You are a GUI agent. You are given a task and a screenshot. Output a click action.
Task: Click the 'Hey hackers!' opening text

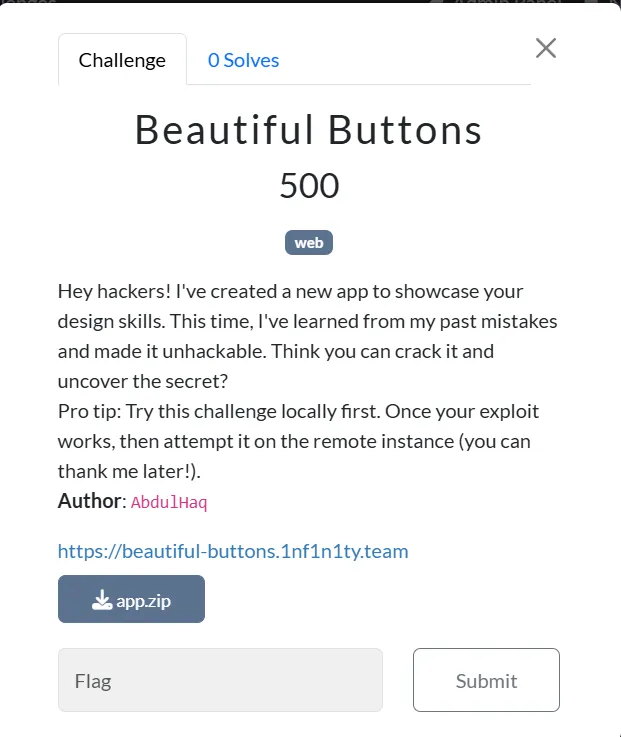pos(114,291)
